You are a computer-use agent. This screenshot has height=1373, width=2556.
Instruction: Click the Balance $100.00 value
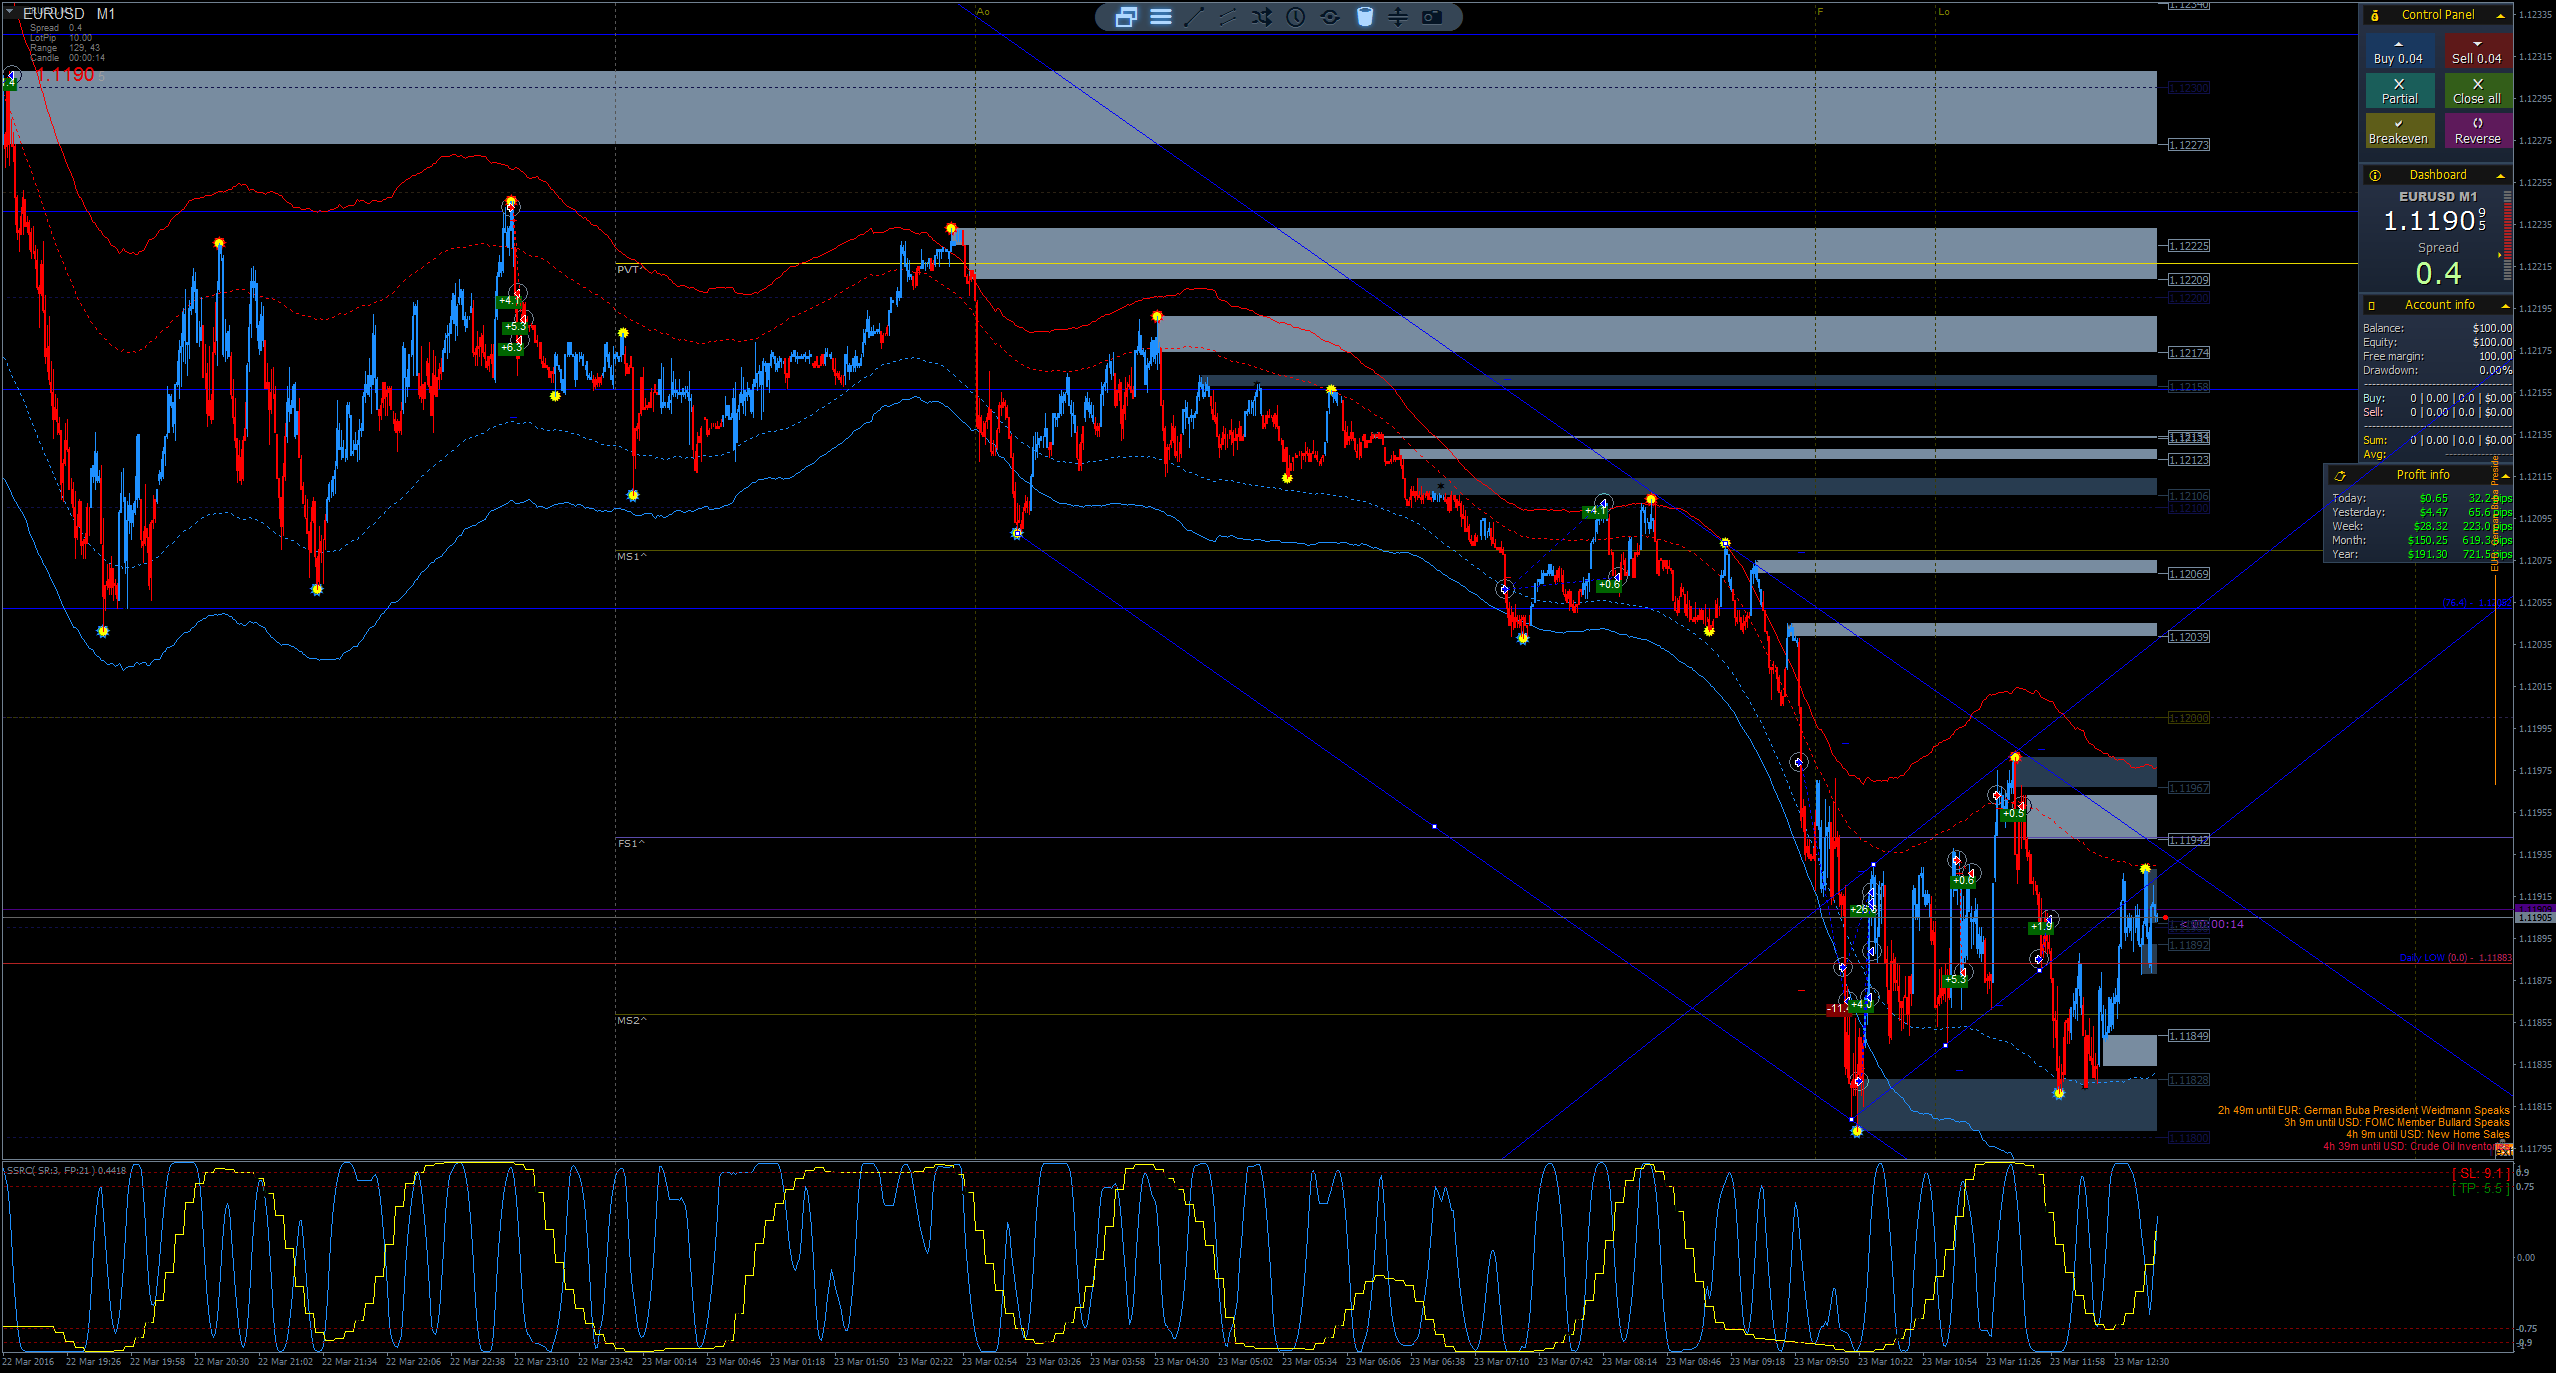pos(2491,328)
